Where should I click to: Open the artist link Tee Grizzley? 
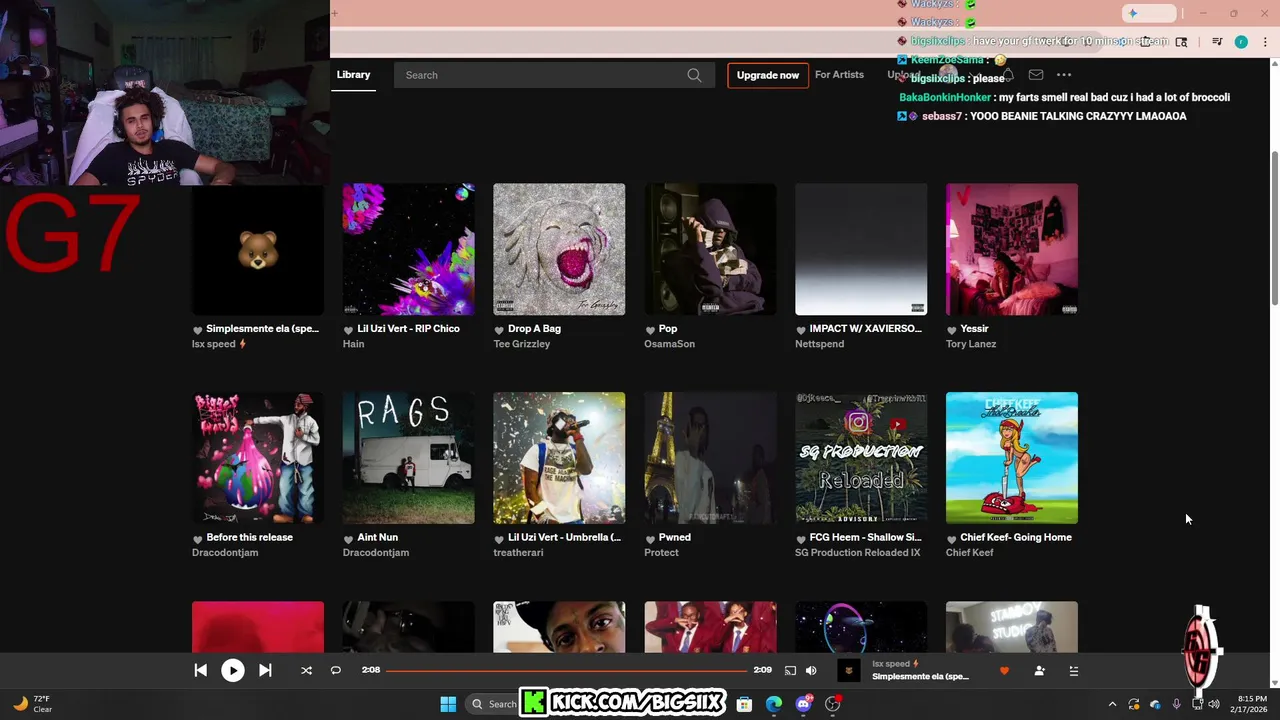tap(522, 344)
